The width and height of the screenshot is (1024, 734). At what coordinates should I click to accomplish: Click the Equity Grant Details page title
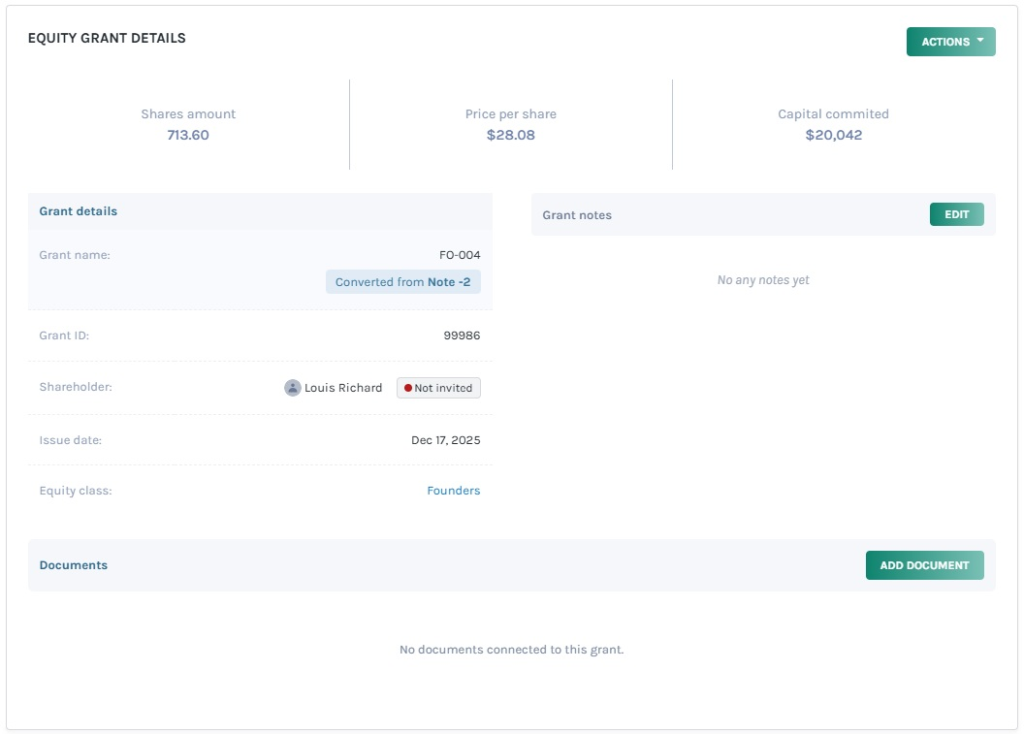pyautogui.click(x=106, y=38)
